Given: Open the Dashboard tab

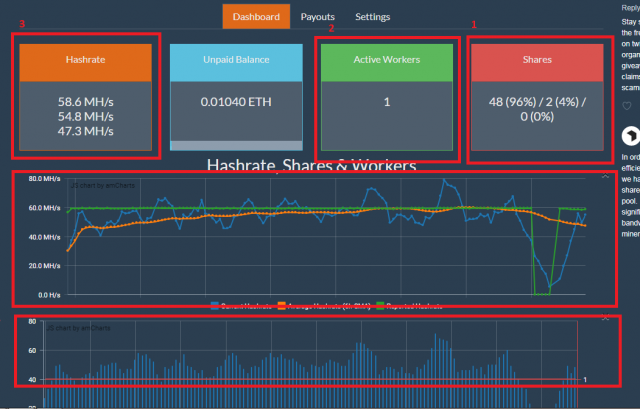Looking at the screenshot, I should tap(257, 17).
